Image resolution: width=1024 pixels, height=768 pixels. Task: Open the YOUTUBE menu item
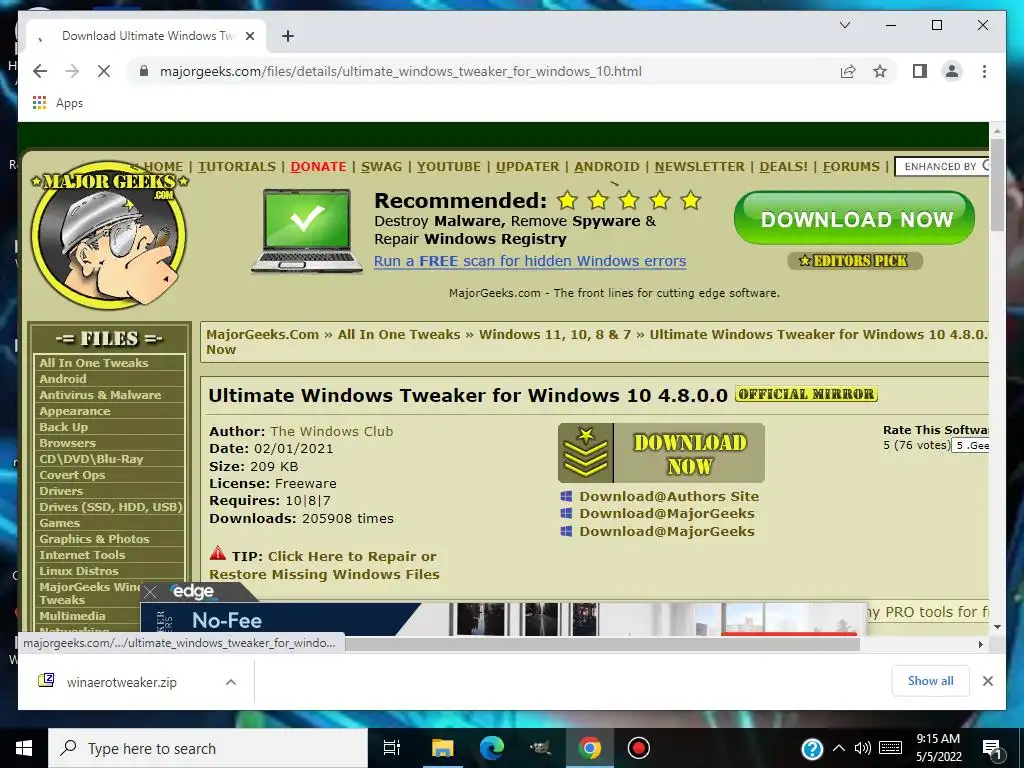point(449,167)
